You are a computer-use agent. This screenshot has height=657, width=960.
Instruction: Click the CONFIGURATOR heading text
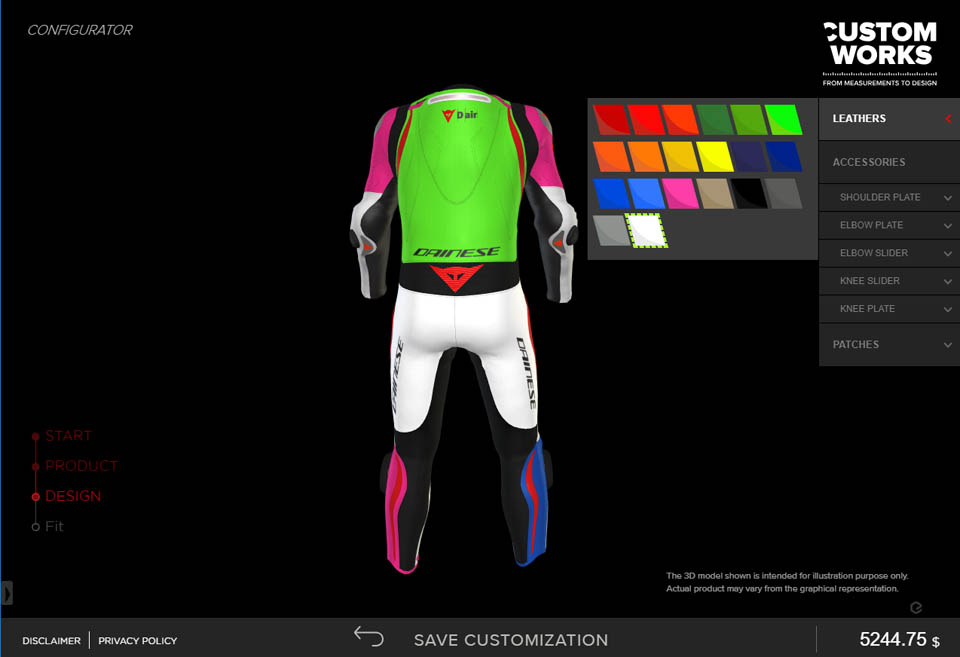click(x=80, y=30)
